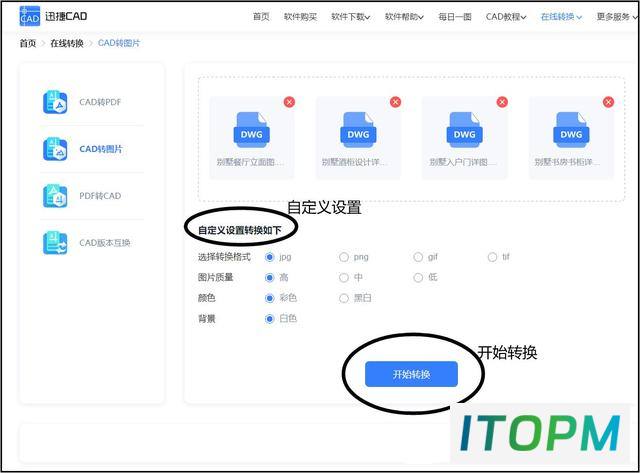Remove the 别墅书房书柜详 file
The height and width of the screenshot is (473, 640).
coord(609,102)
